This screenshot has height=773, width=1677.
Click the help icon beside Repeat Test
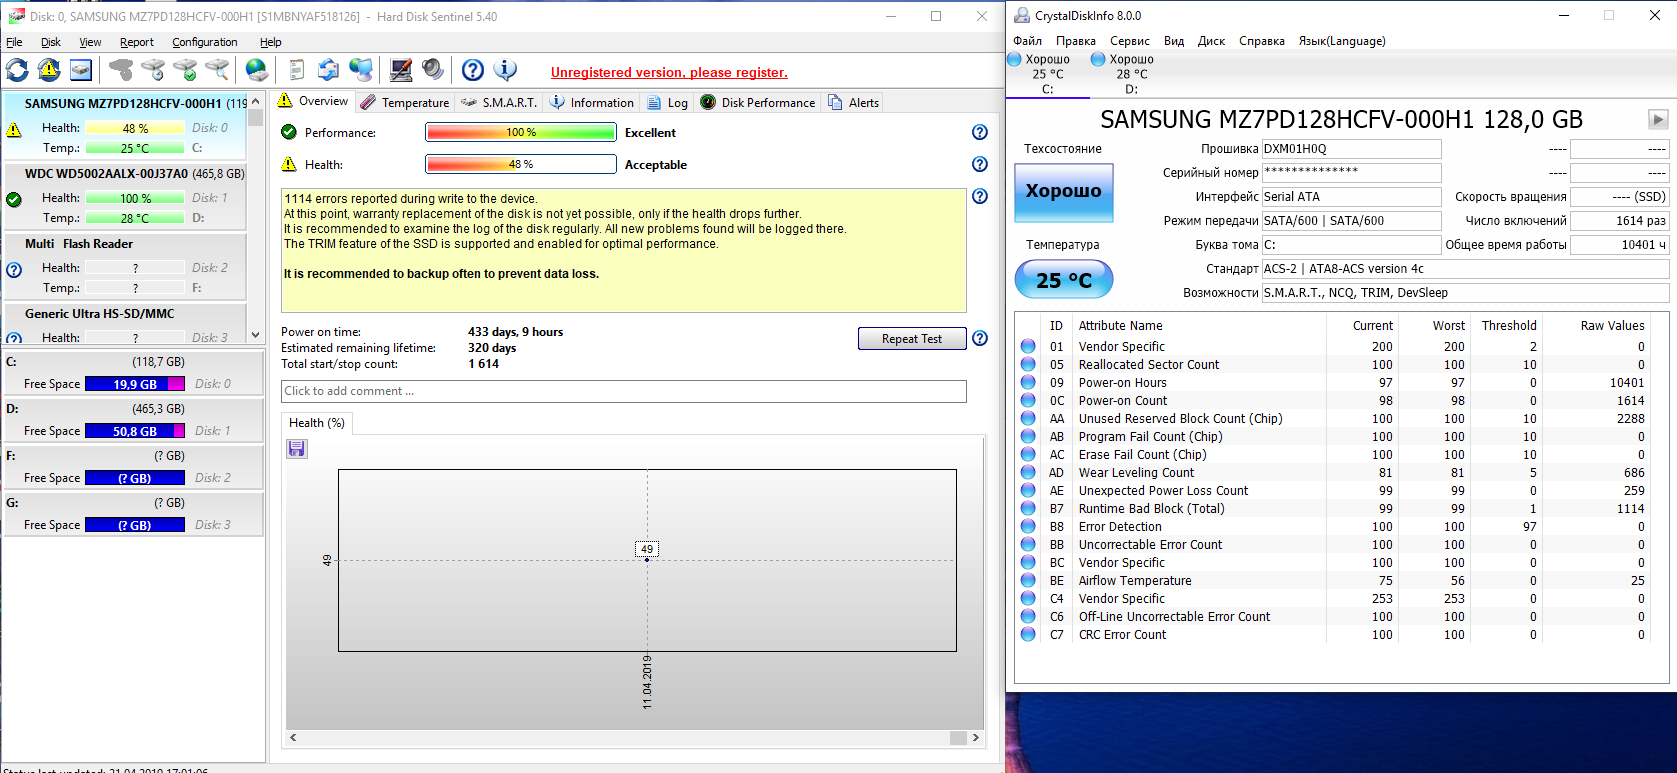point(980,338)
